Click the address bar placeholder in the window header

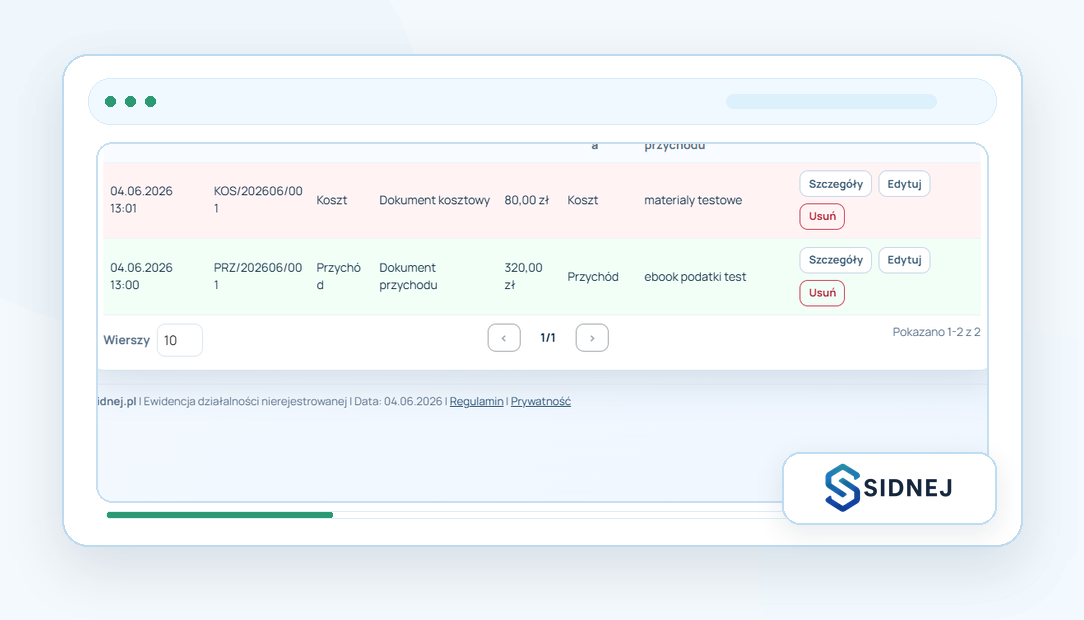click(x=831, y=102)
